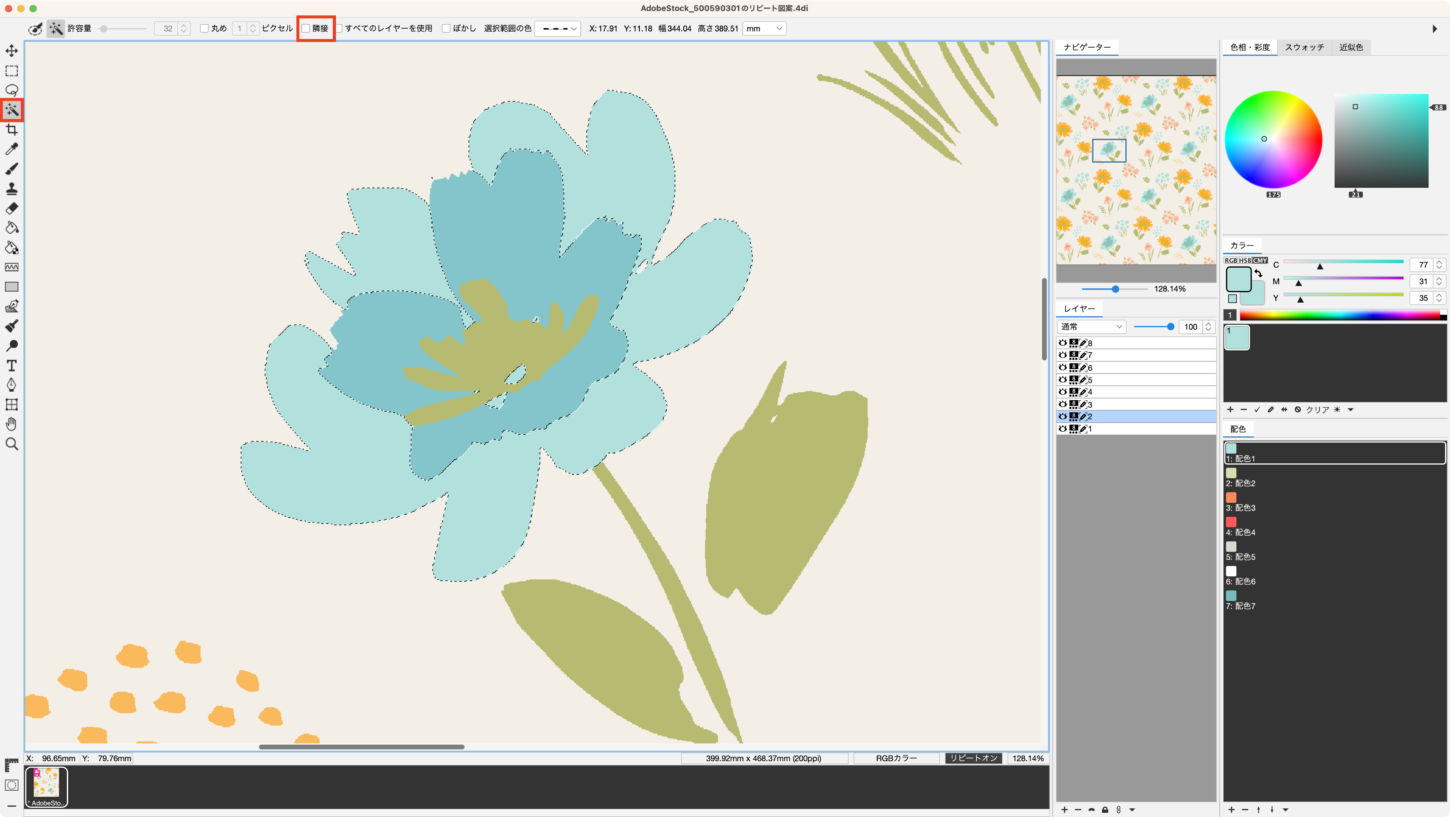The height and width of the screenshot is (817, 1450).
Task: Select the Lasso tool
Action: tap(12, 90)
